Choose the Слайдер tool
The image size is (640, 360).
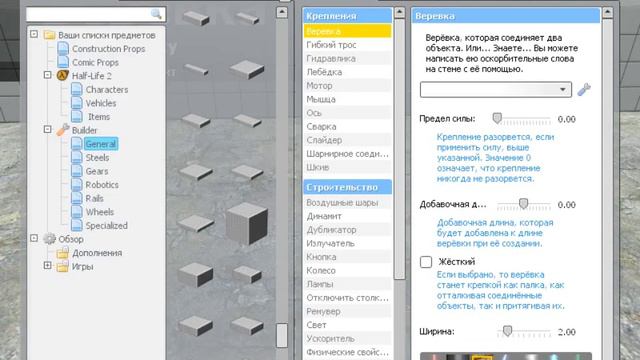[347, 140]
